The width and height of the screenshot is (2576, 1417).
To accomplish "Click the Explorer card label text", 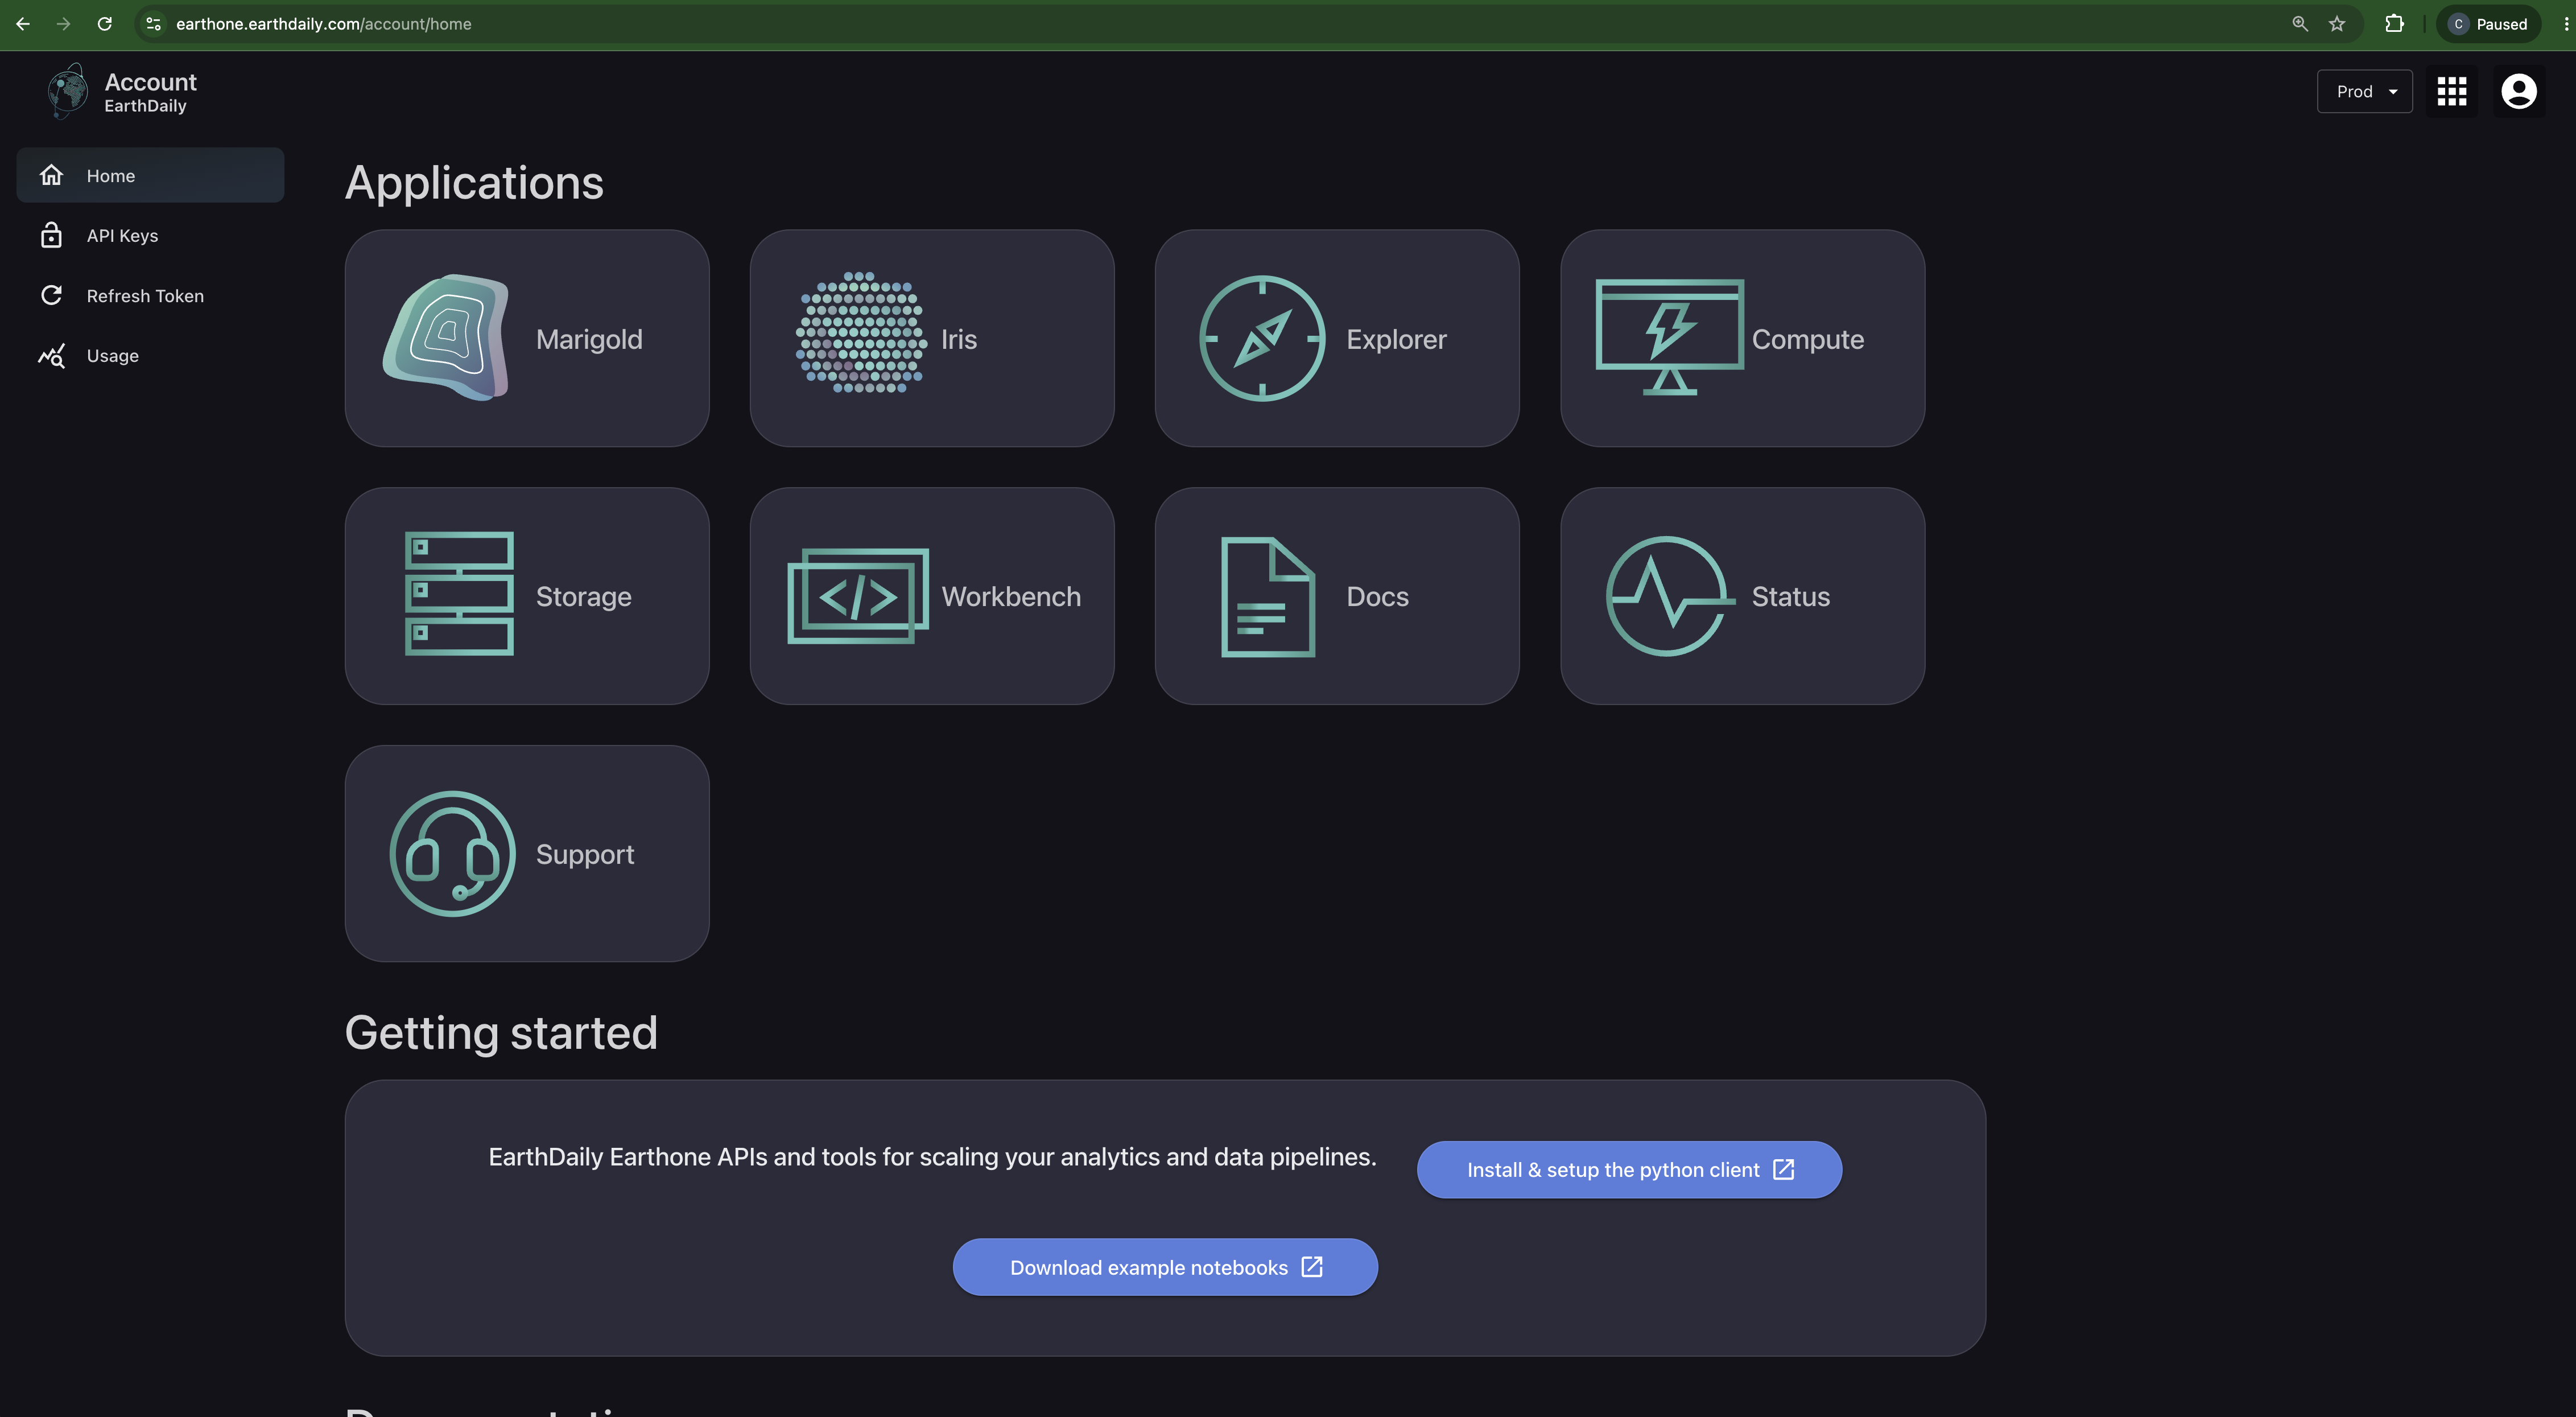I will point(1396,339).
